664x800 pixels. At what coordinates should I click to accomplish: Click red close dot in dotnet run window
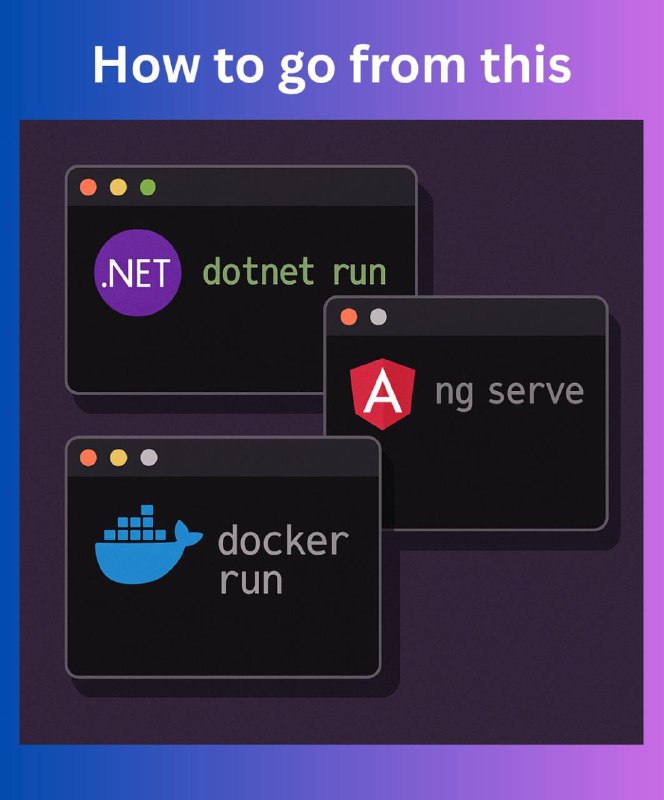coord(88,187)
